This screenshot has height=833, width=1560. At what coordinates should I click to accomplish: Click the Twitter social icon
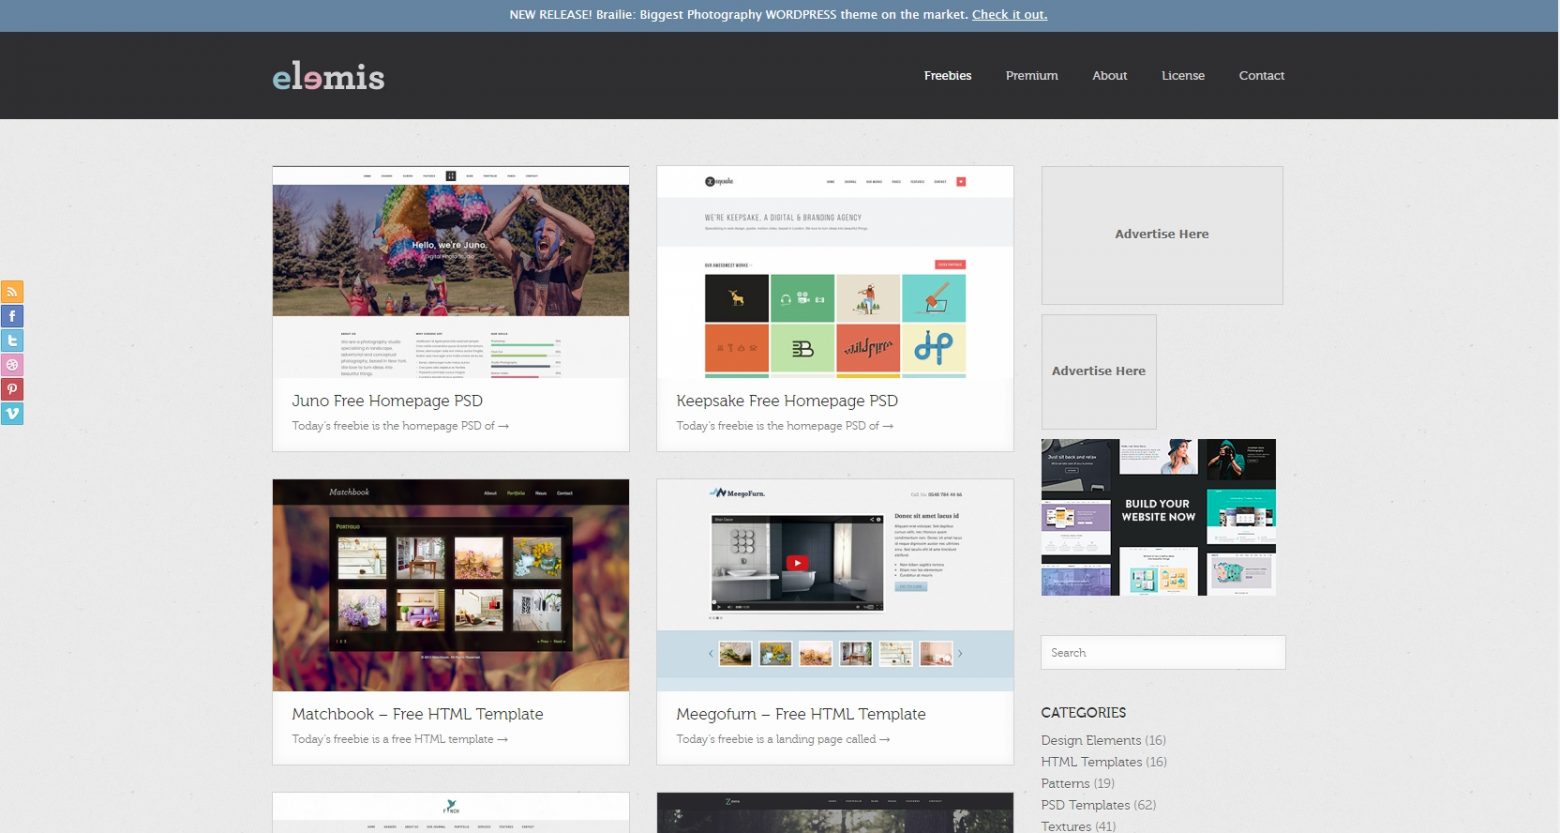(x=12, y=341)
